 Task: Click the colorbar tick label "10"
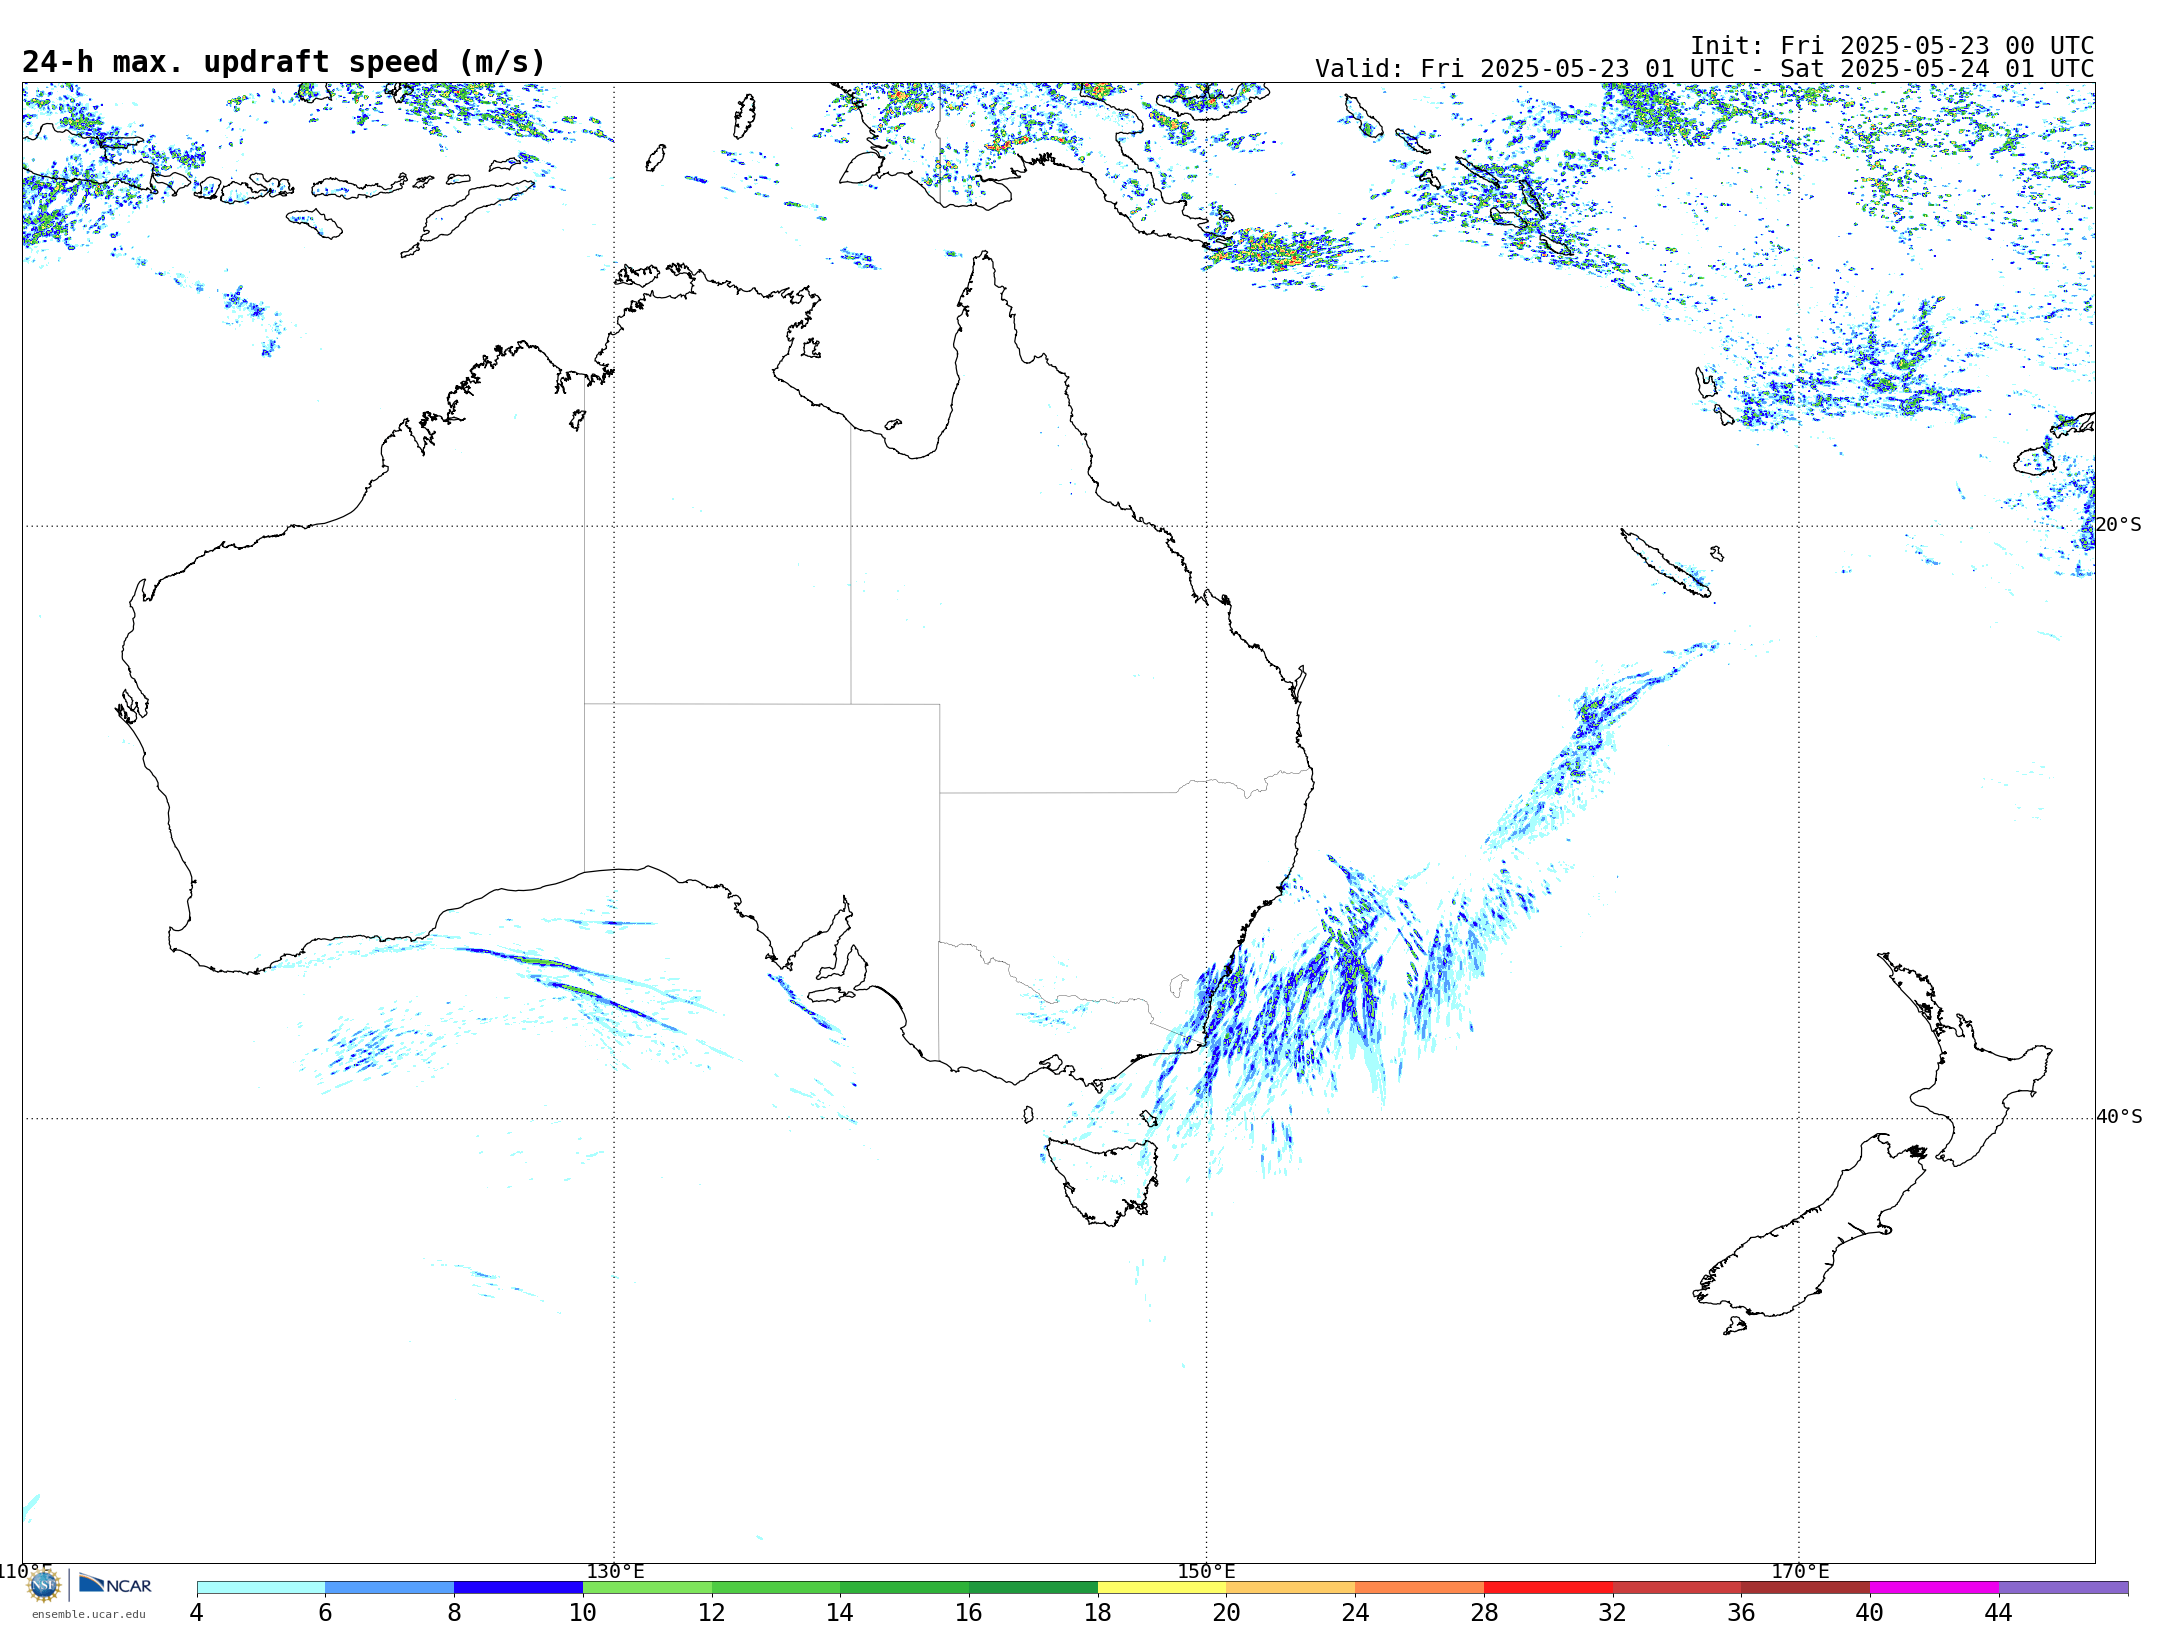[583, 1612]
